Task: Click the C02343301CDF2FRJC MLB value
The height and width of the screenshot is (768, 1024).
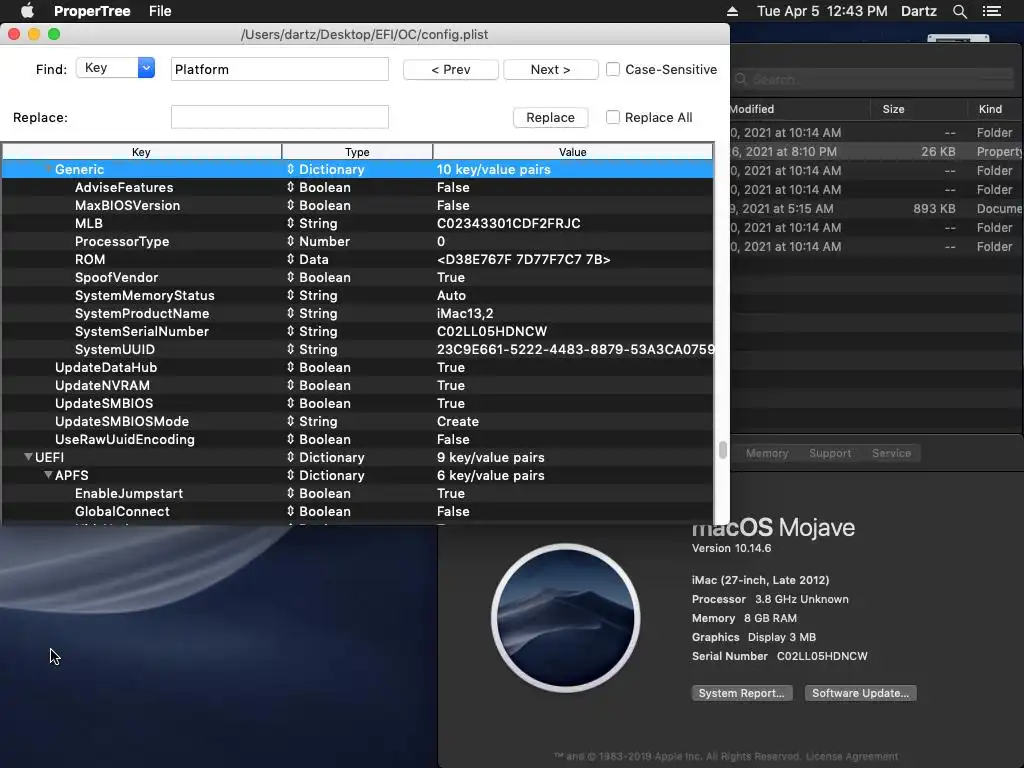Action: (x=508, y=223)
